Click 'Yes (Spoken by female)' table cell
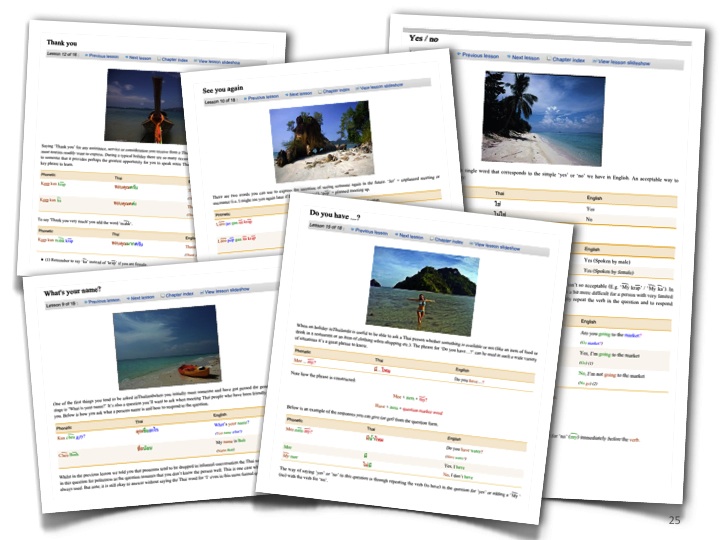Viewport: 720px width, 540px height. point(608,271)
